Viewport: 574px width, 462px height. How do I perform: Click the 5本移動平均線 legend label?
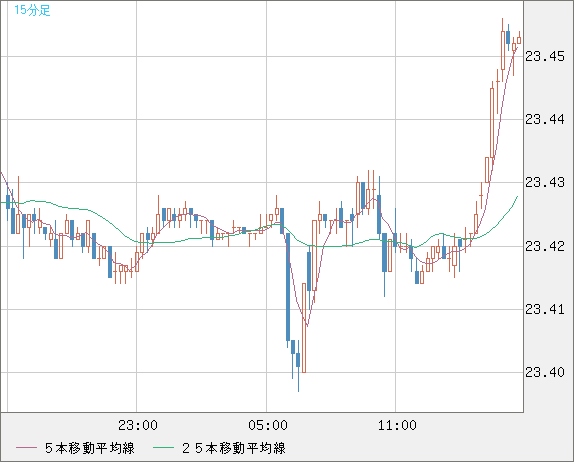click(90, 448)
